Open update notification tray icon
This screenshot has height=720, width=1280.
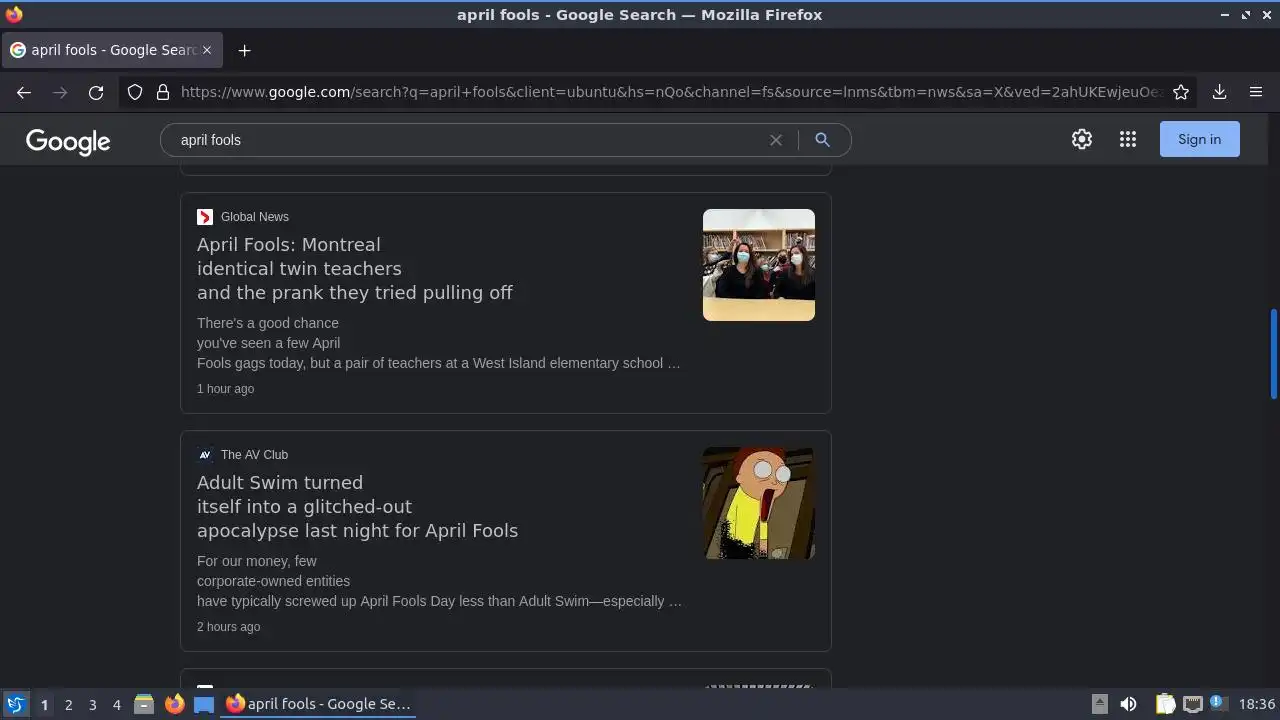1217,703
